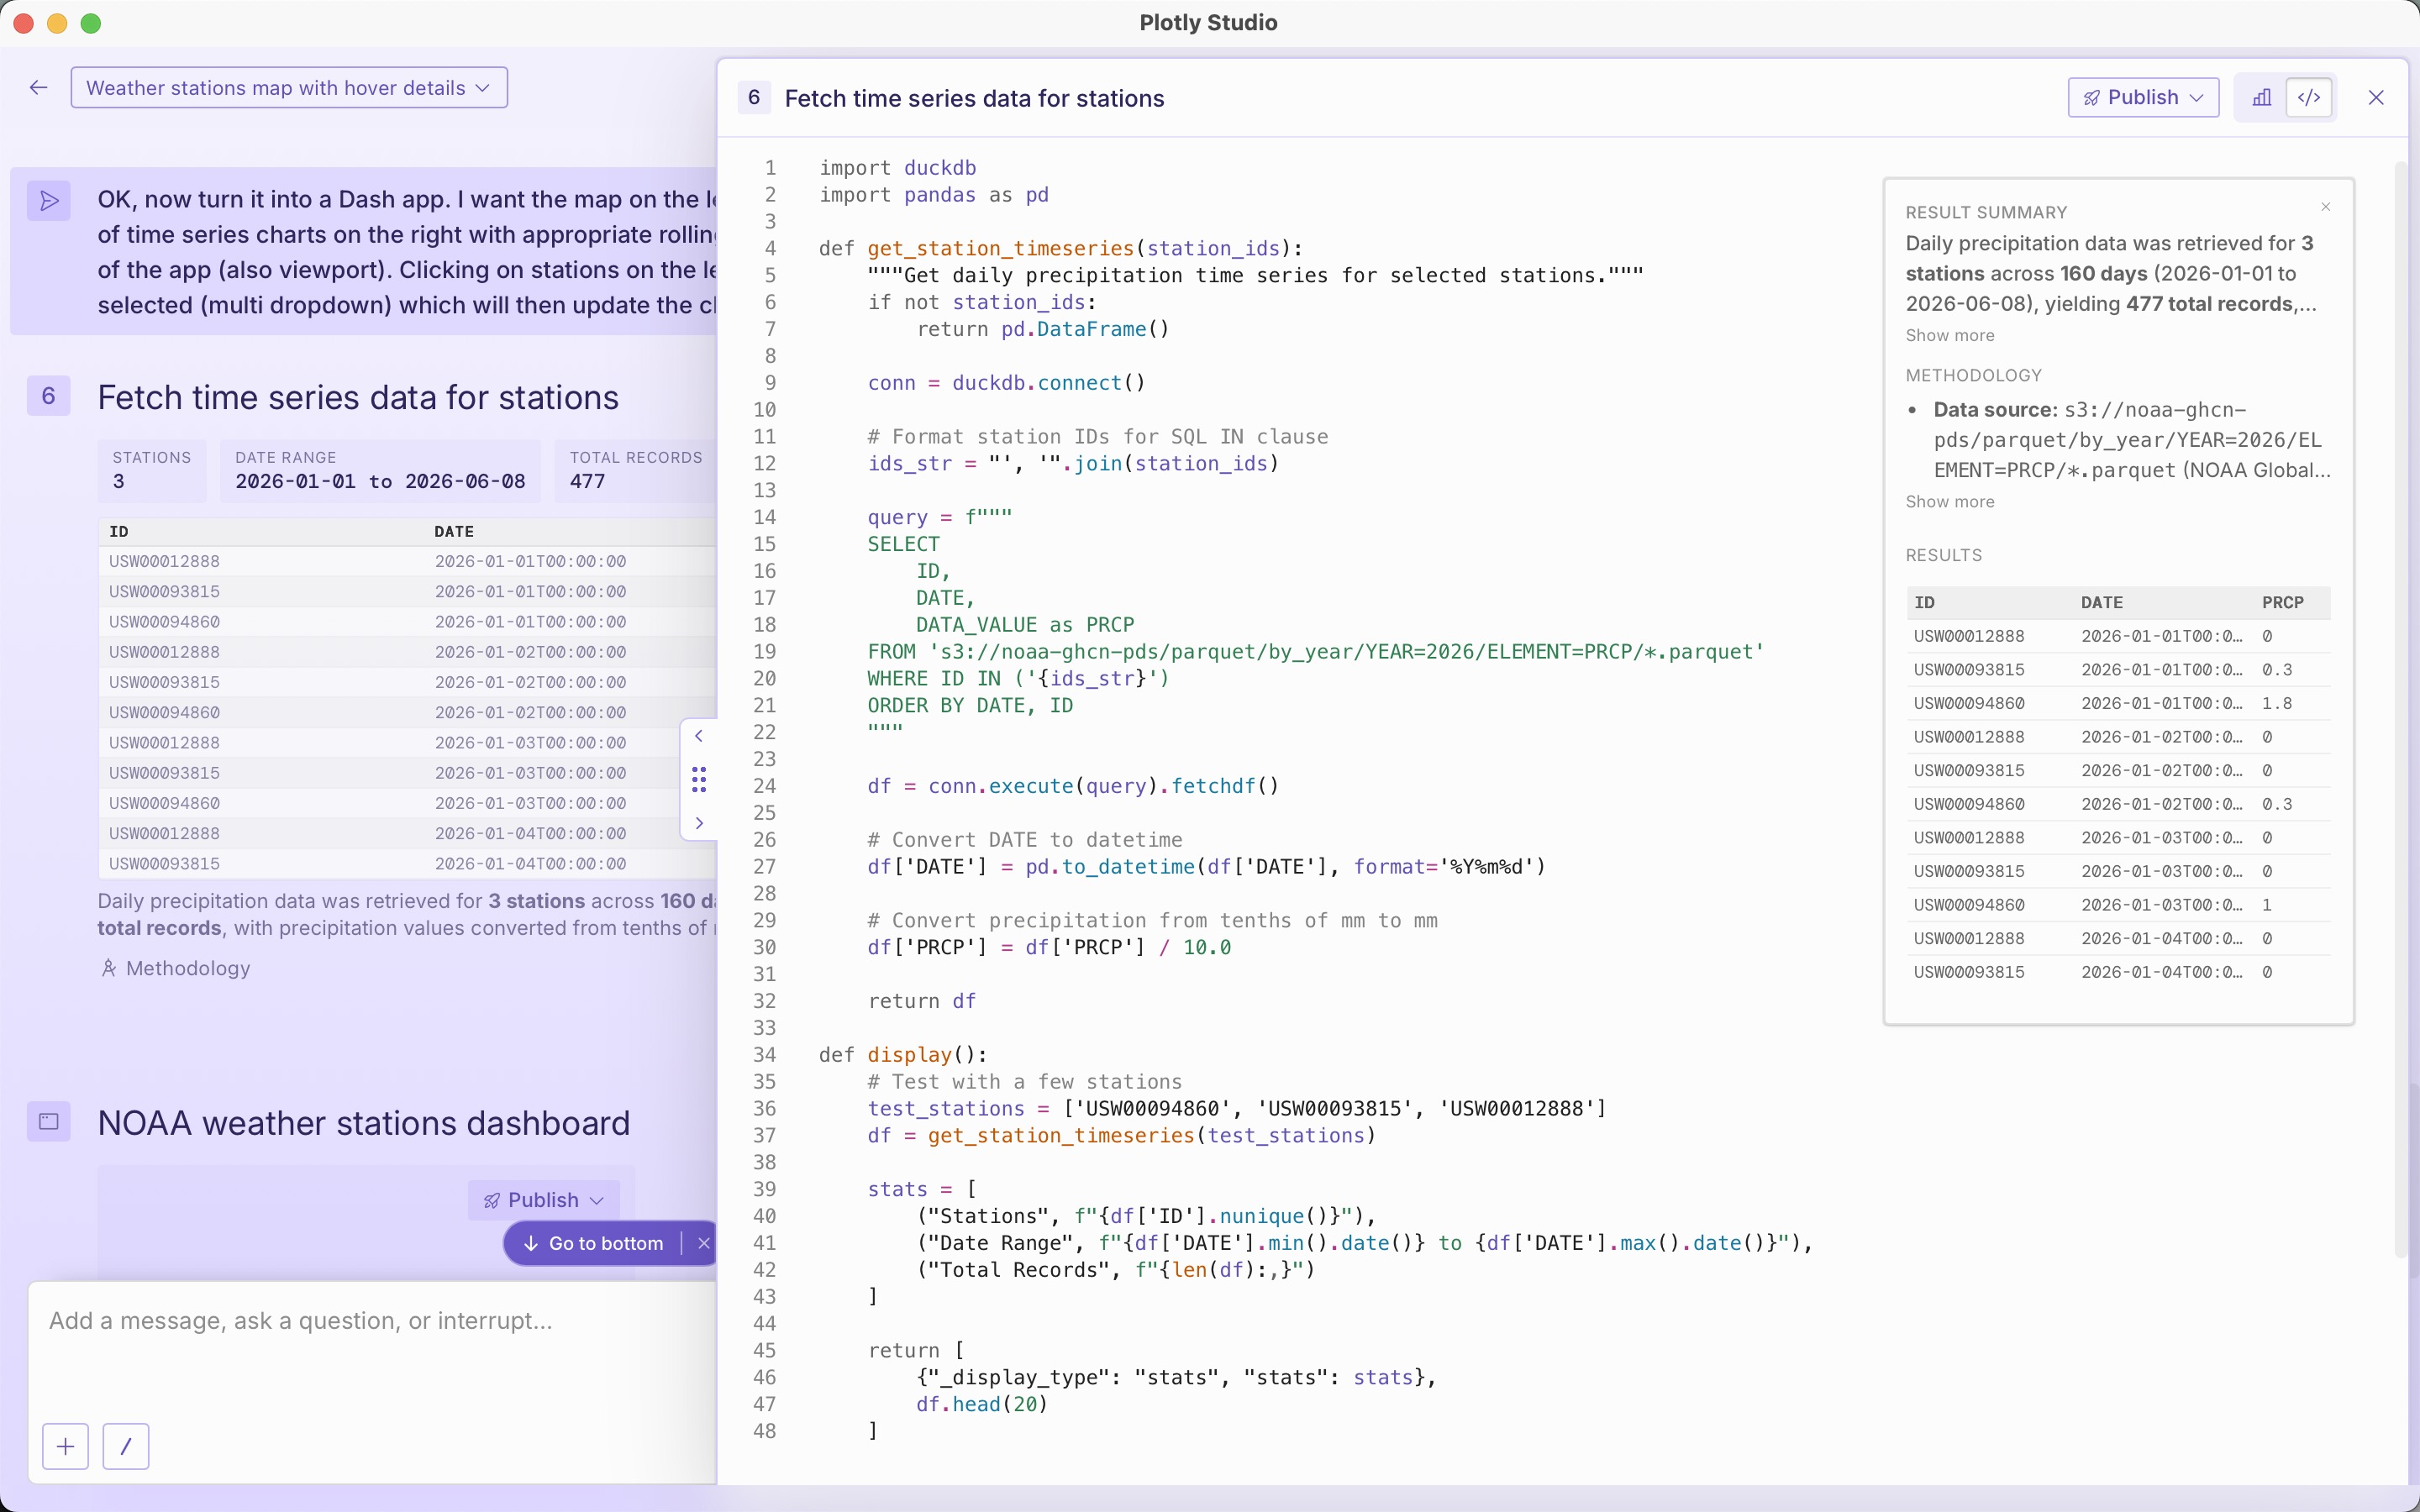Click the DATE column header in Results table
This screenshot has width=2420, height=1512.
(2102, 602)
